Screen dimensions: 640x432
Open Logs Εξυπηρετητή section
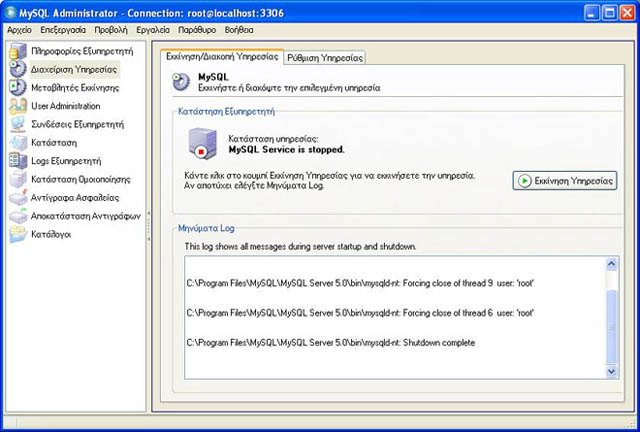tap(66, 161)
